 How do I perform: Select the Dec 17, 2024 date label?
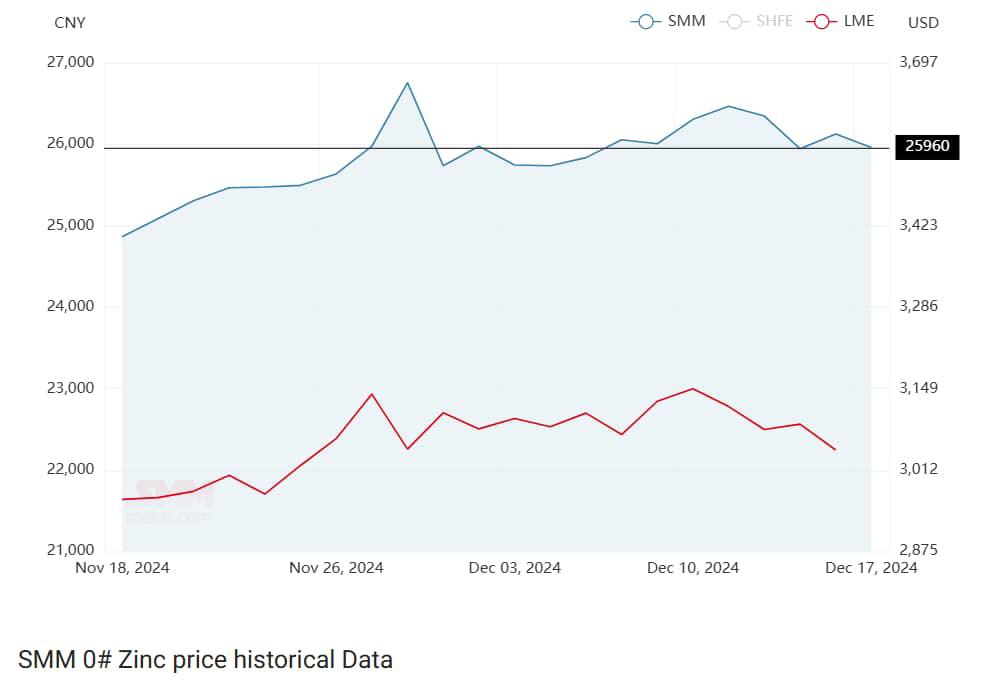(870, 567)
